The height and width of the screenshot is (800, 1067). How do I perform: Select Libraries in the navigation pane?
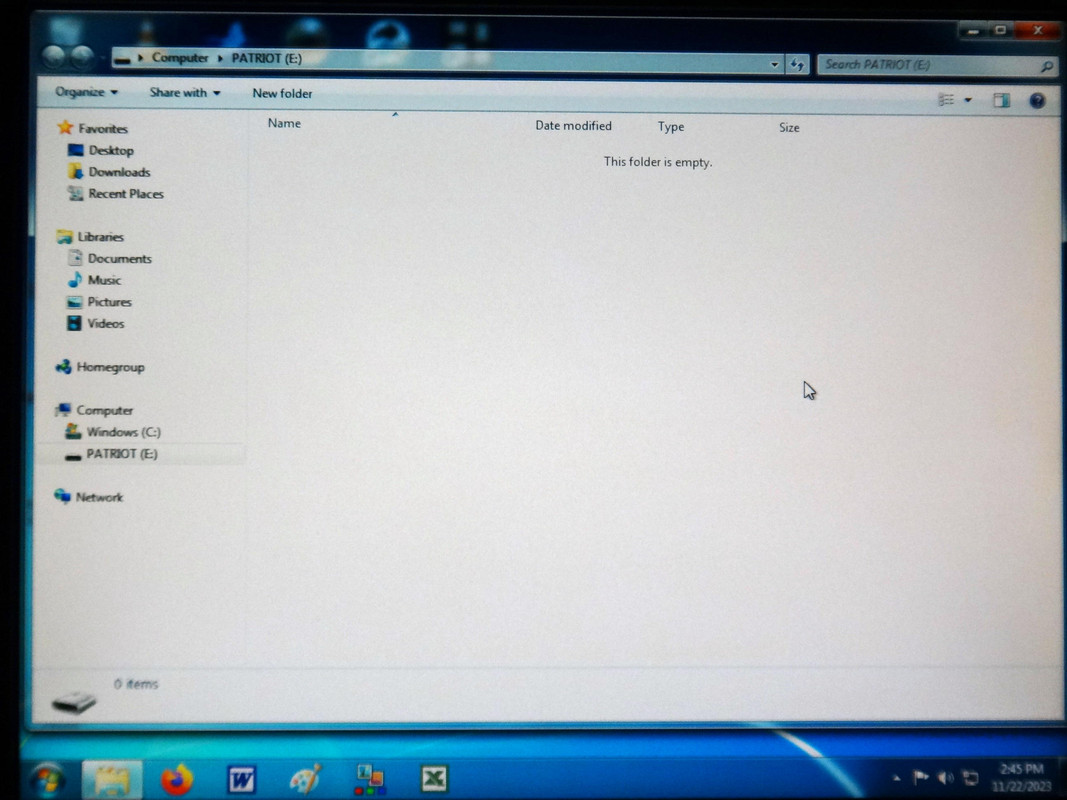[101, 237]
